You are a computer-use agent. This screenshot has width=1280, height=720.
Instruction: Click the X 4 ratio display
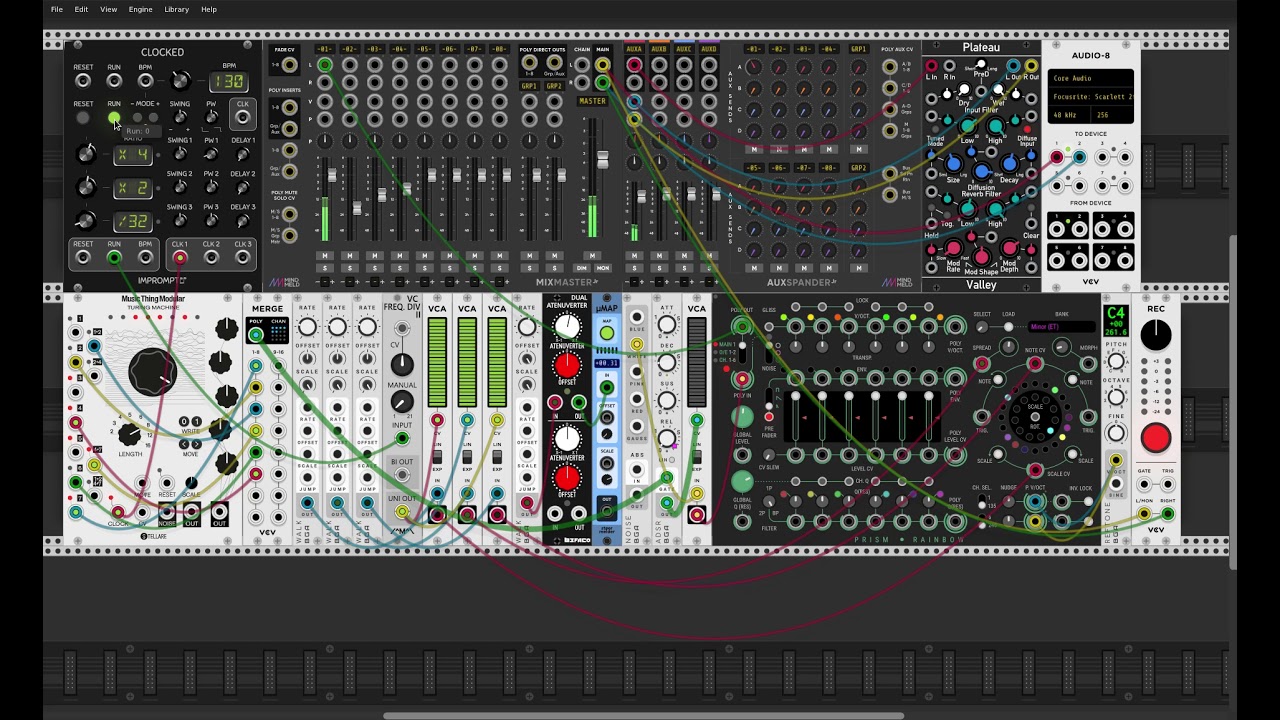point(132,155)
